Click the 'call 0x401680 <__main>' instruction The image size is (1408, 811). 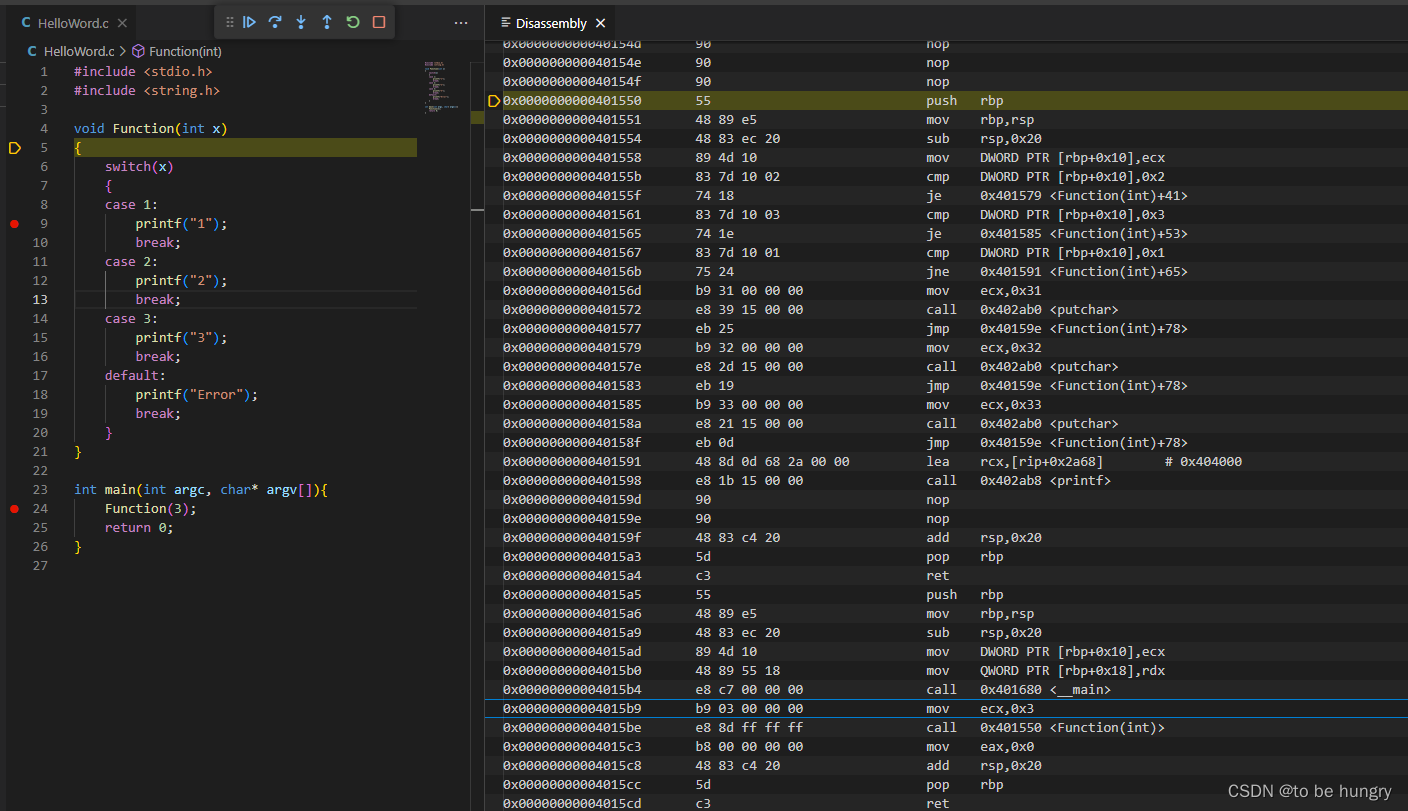click(1018, 690)
